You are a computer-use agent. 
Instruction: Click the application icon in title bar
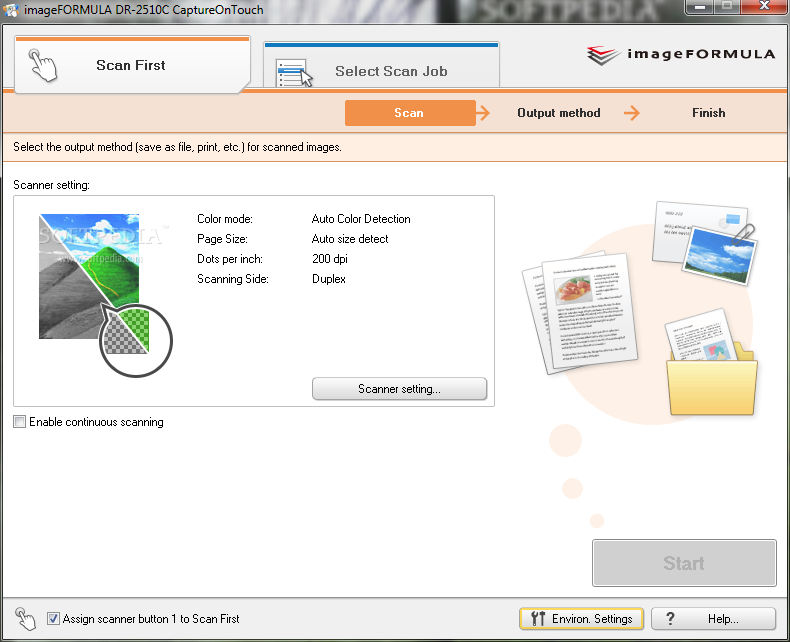(10, 10)
